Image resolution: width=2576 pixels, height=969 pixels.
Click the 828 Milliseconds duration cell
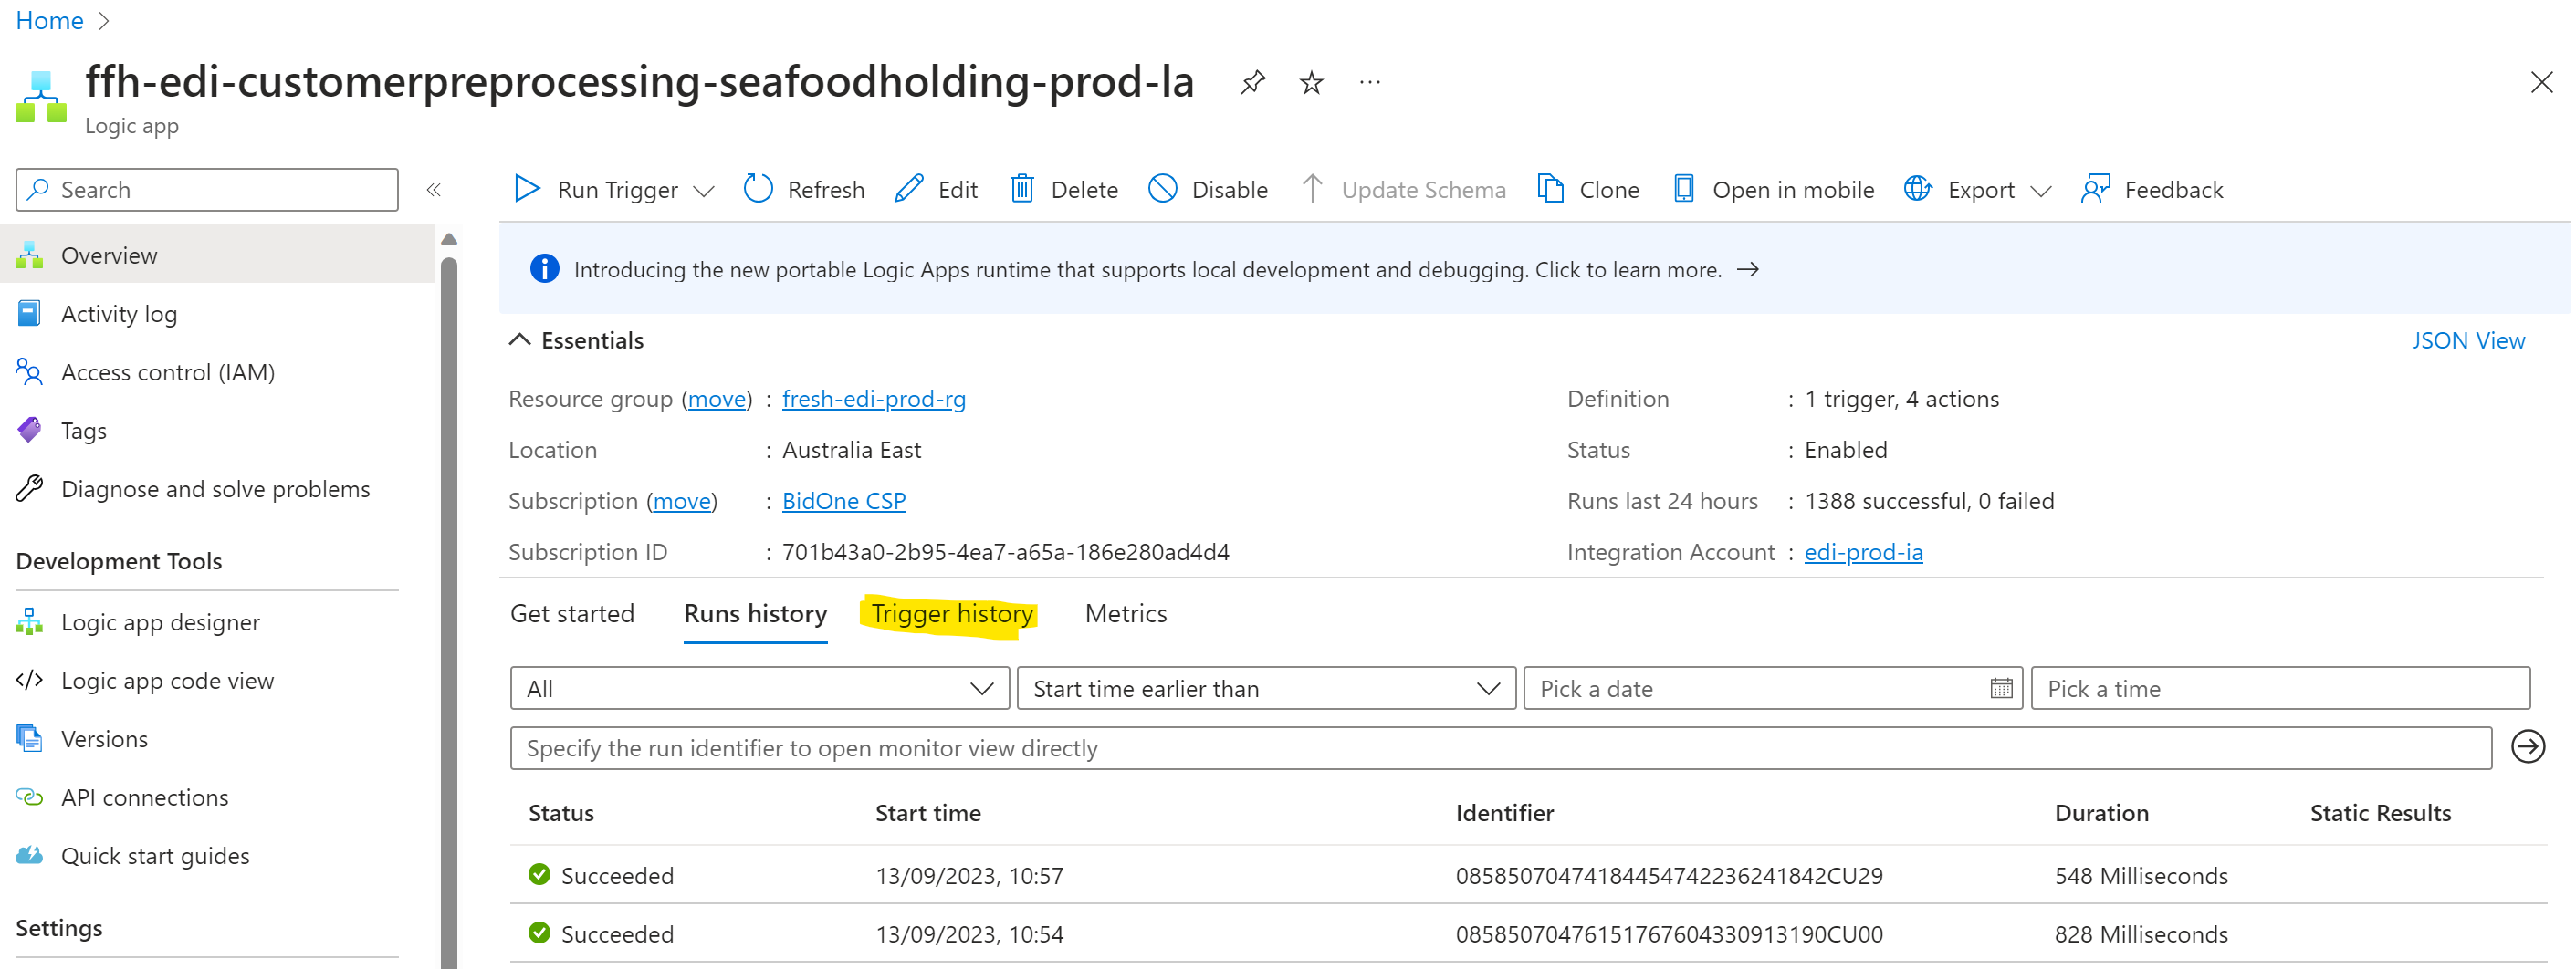2140,933
